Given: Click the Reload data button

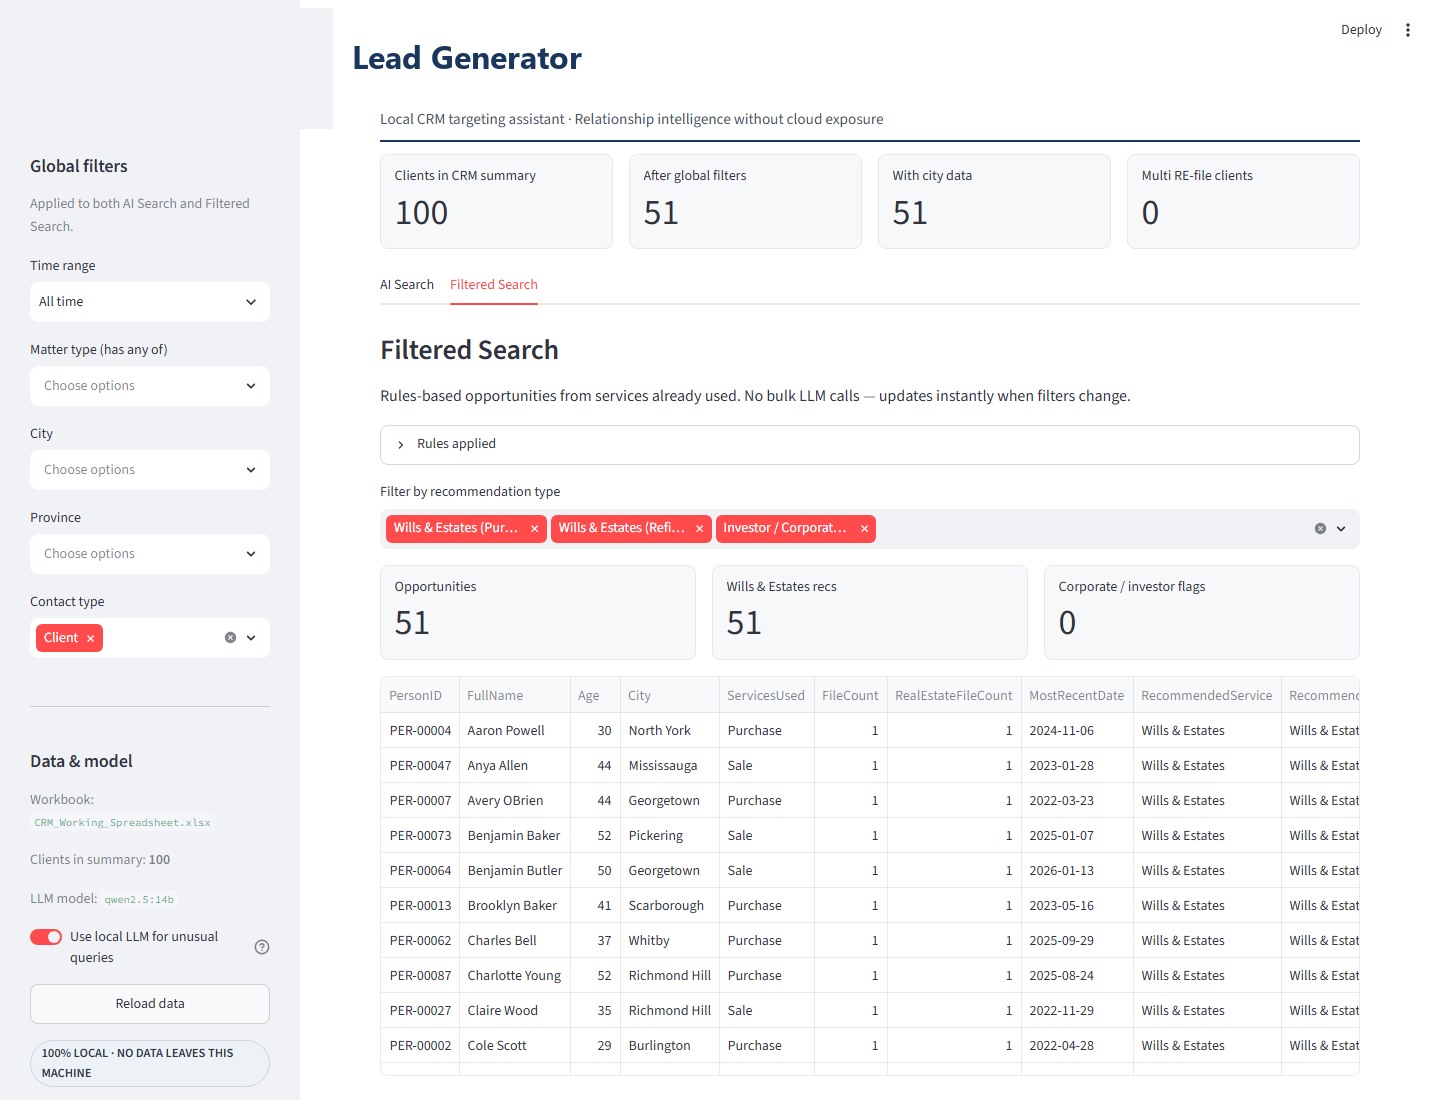Looking at the screenshot, I should coord(150,1004).
